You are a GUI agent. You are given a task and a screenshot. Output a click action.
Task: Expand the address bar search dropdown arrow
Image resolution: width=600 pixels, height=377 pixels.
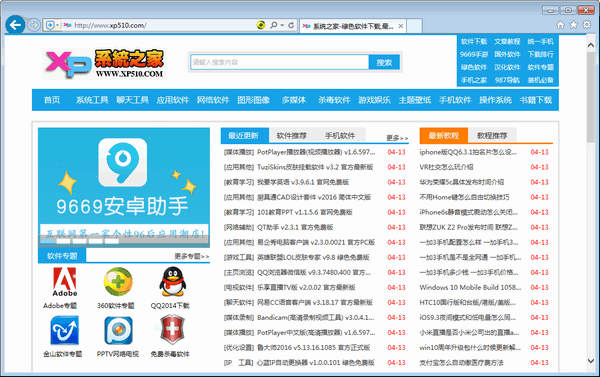[x=282, y=25]
